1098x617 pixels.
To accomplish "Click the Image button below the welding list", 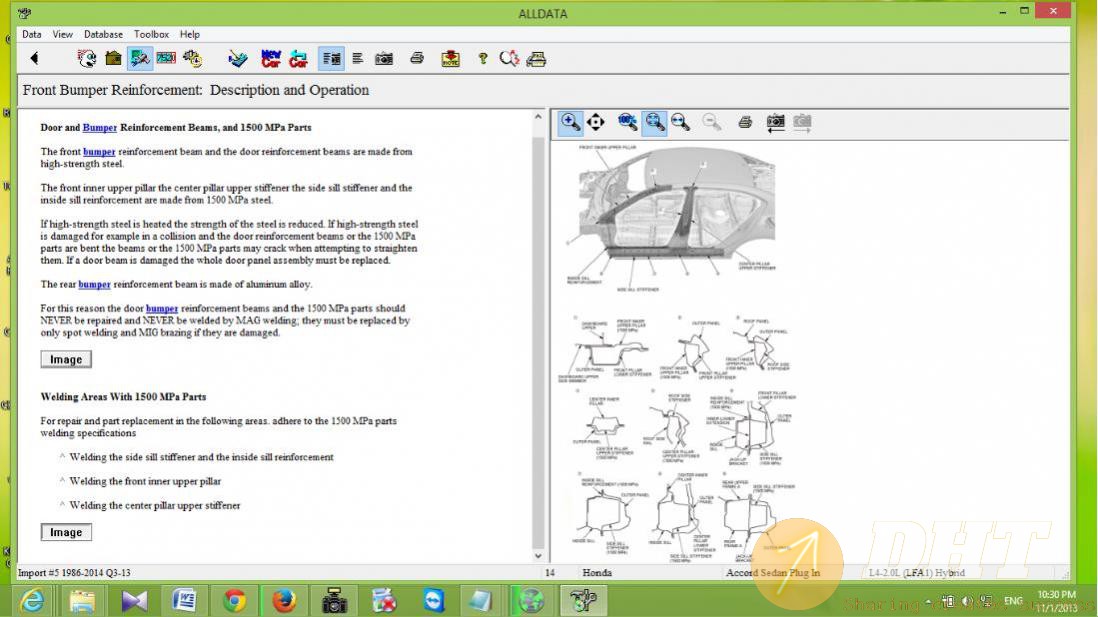I will 66,532.
